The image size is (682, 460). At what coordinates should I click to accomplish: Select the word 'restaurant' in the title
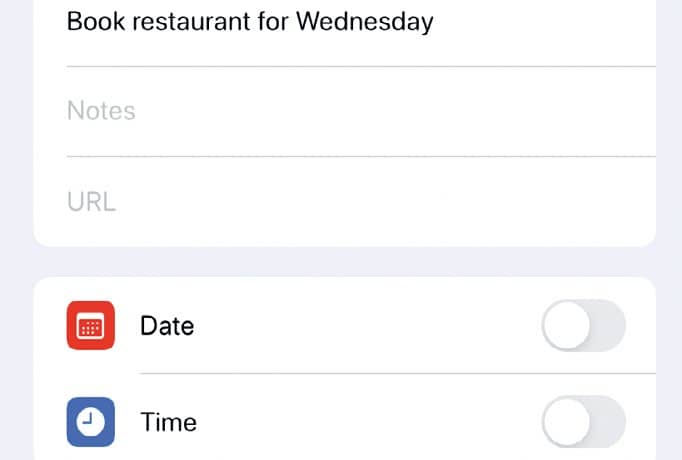191,21
